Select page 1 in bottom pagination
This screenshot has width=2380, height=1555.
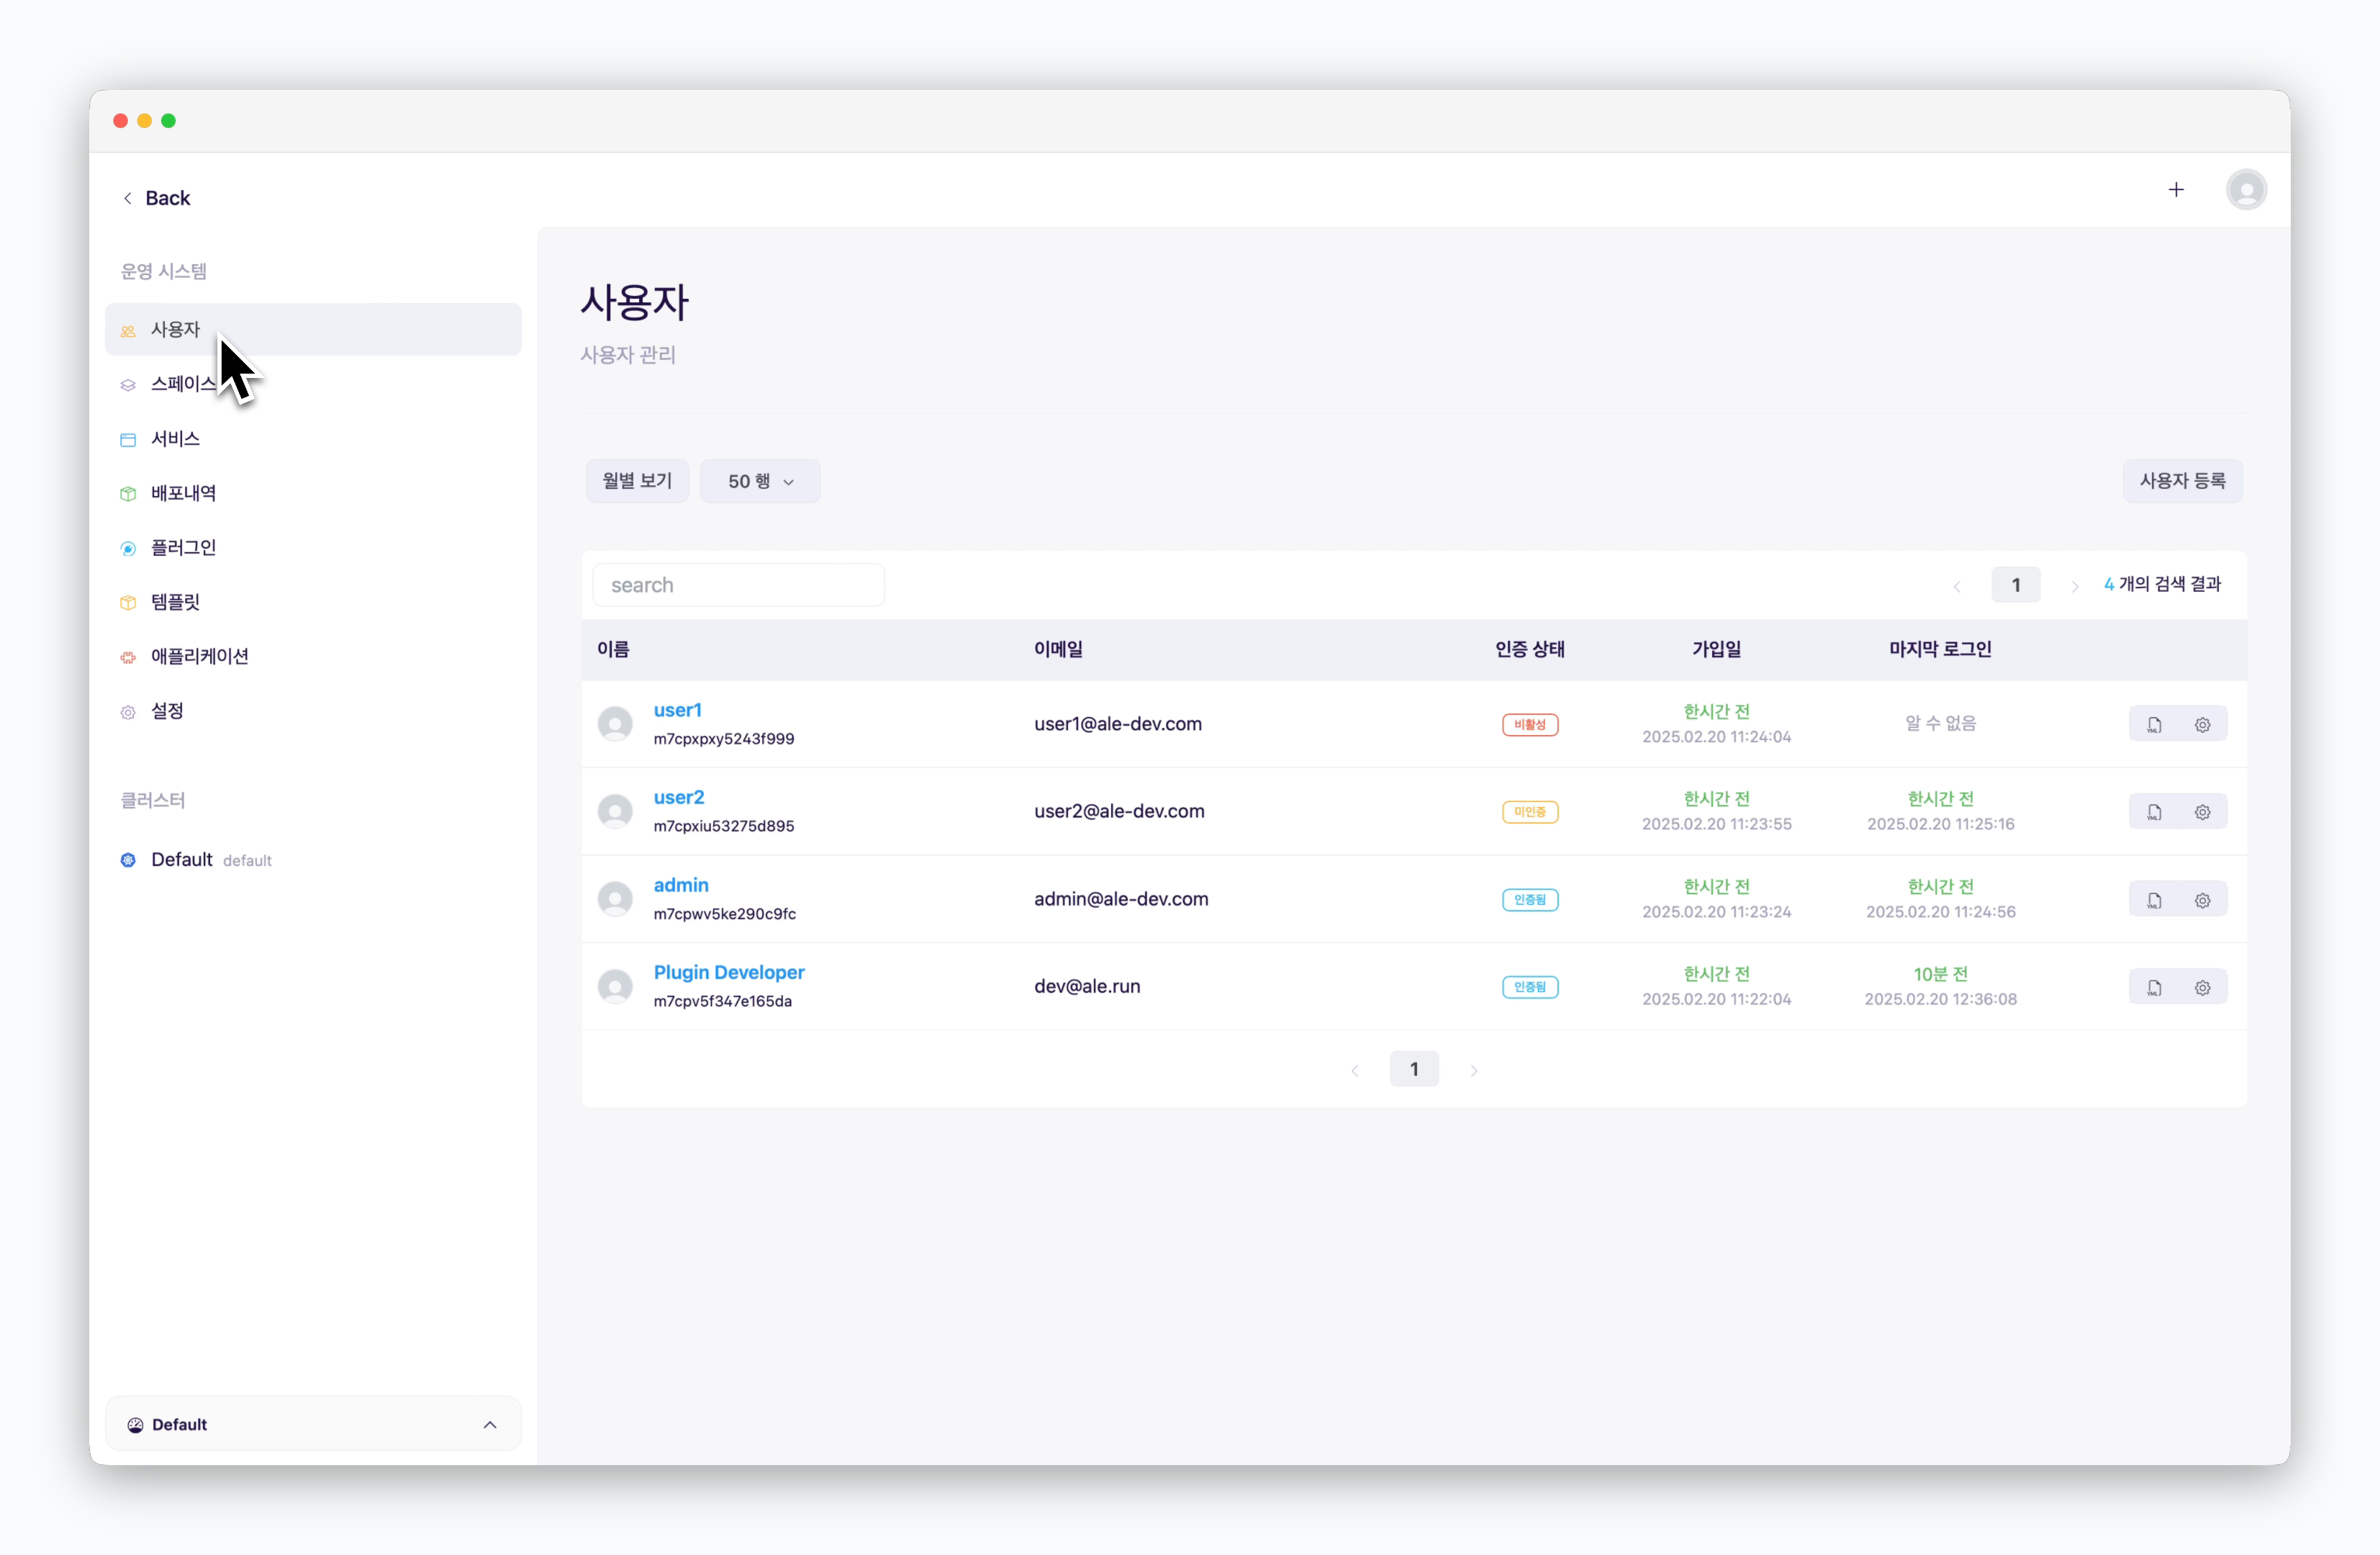(1414, 1069)
